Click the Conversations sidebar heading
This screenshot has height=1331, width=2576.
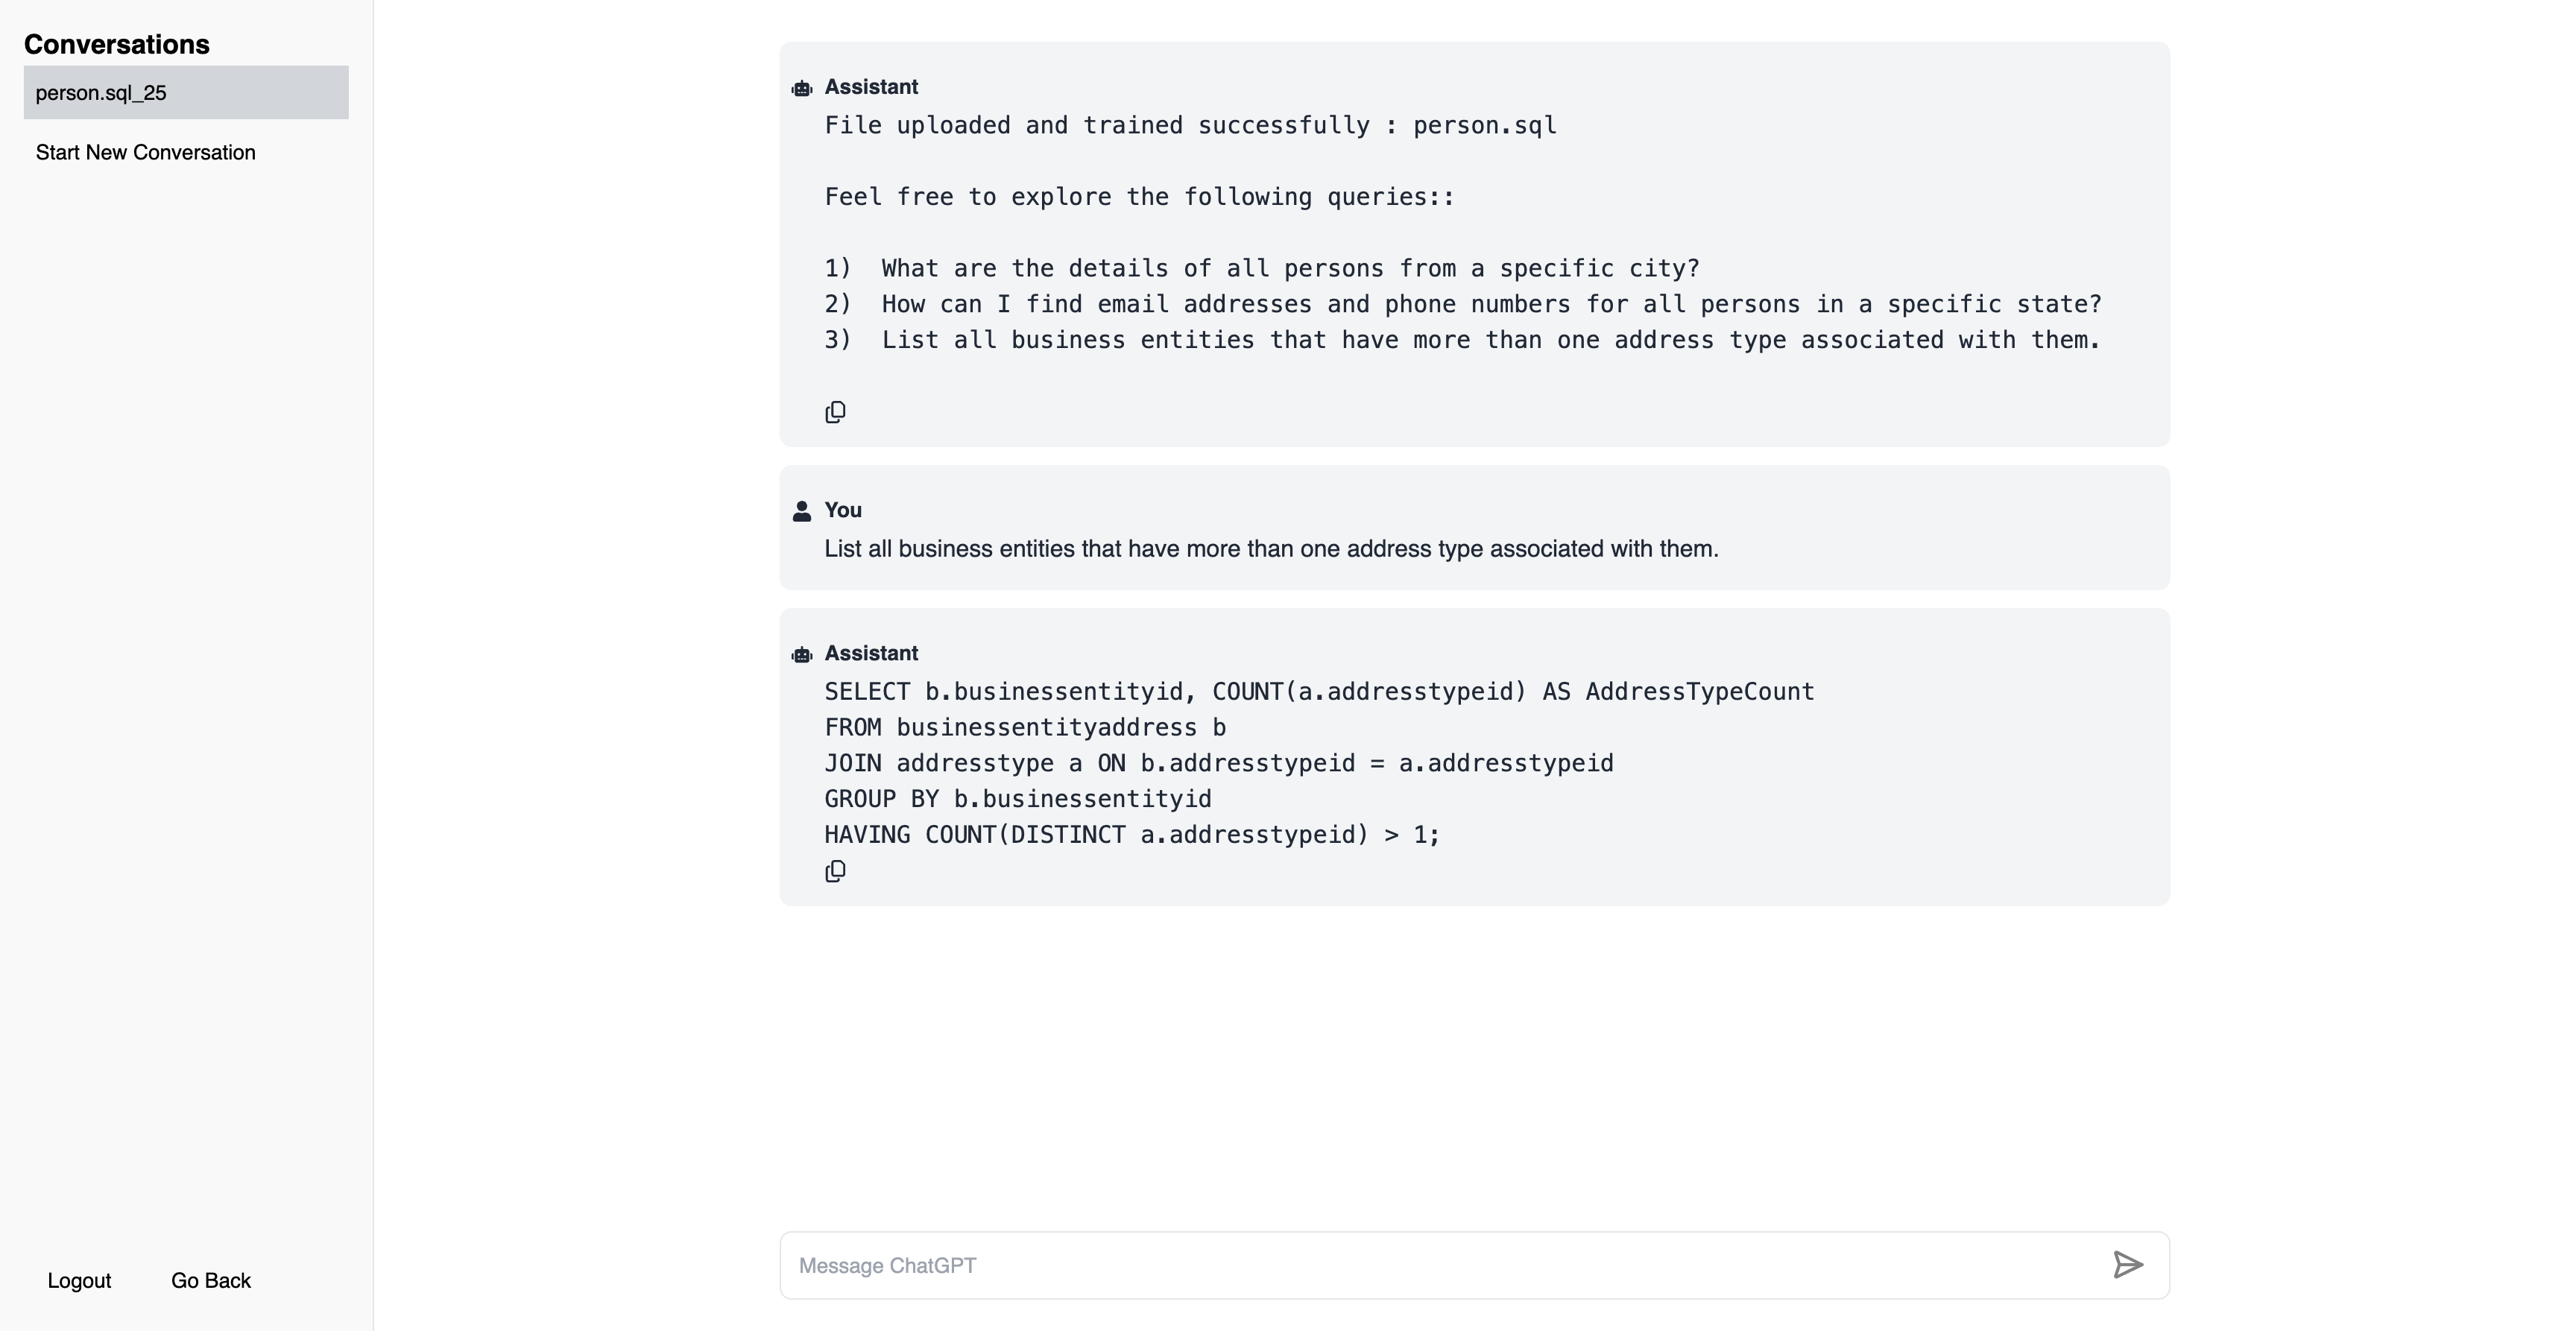tap(117, 44)
